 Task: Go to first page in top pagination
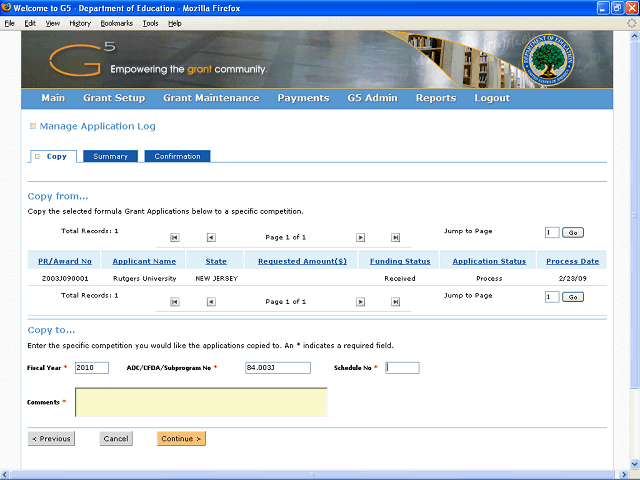tap(175, 238)
